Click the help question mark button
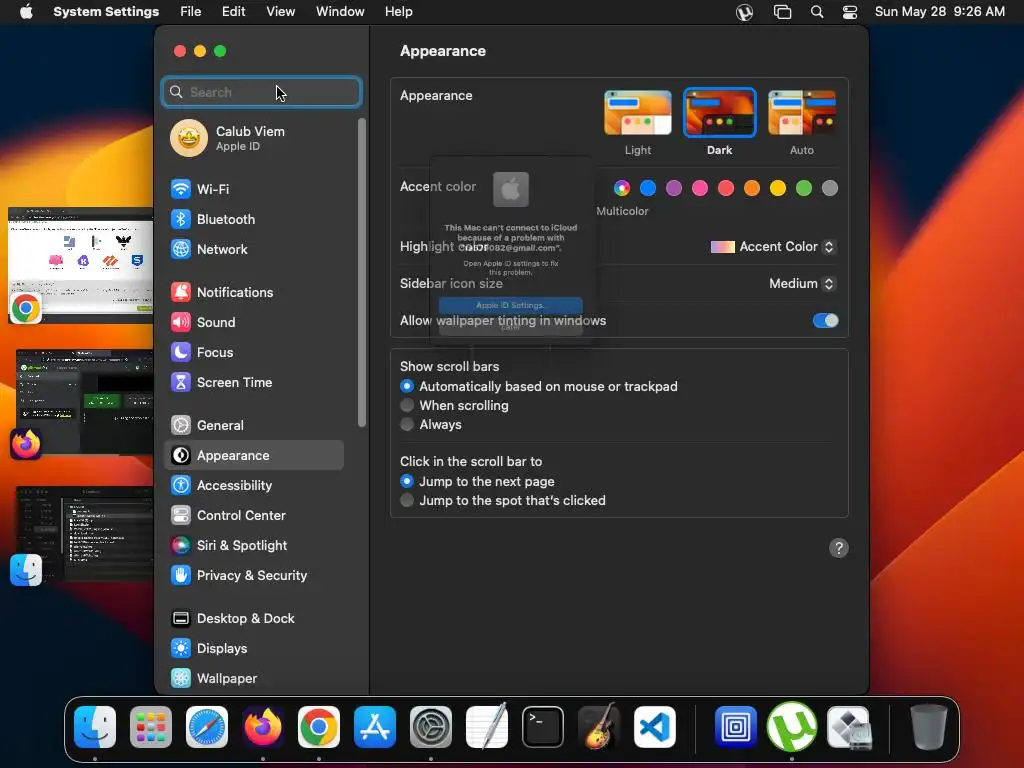 [x=839, y=548]
